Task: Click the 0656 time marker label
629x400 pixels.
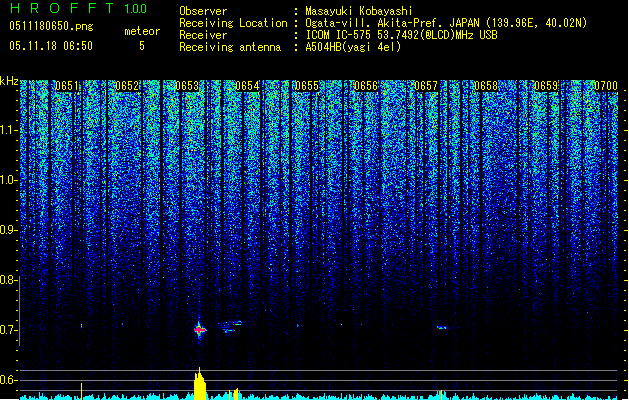Action: pos(366,86)
